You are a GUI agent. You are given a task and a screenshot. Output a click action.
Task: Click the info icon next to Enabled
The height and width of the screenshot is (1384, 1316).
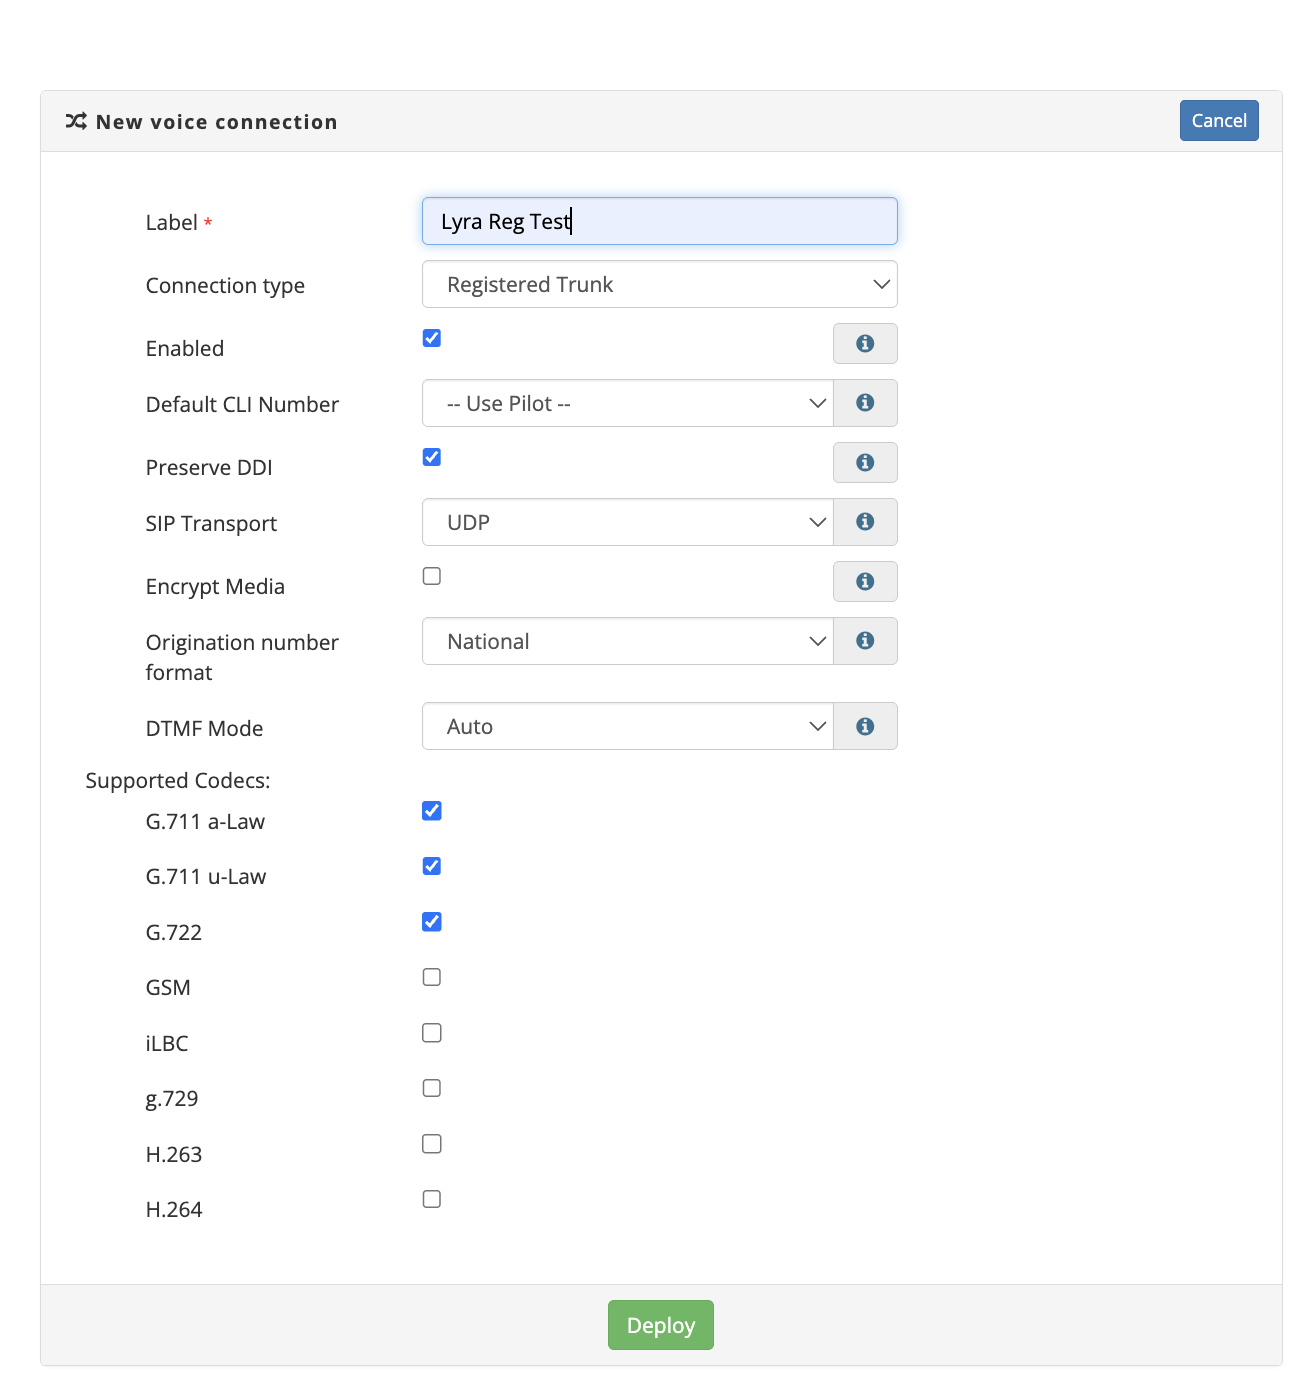pyautogui.click(x=865, y=343)
